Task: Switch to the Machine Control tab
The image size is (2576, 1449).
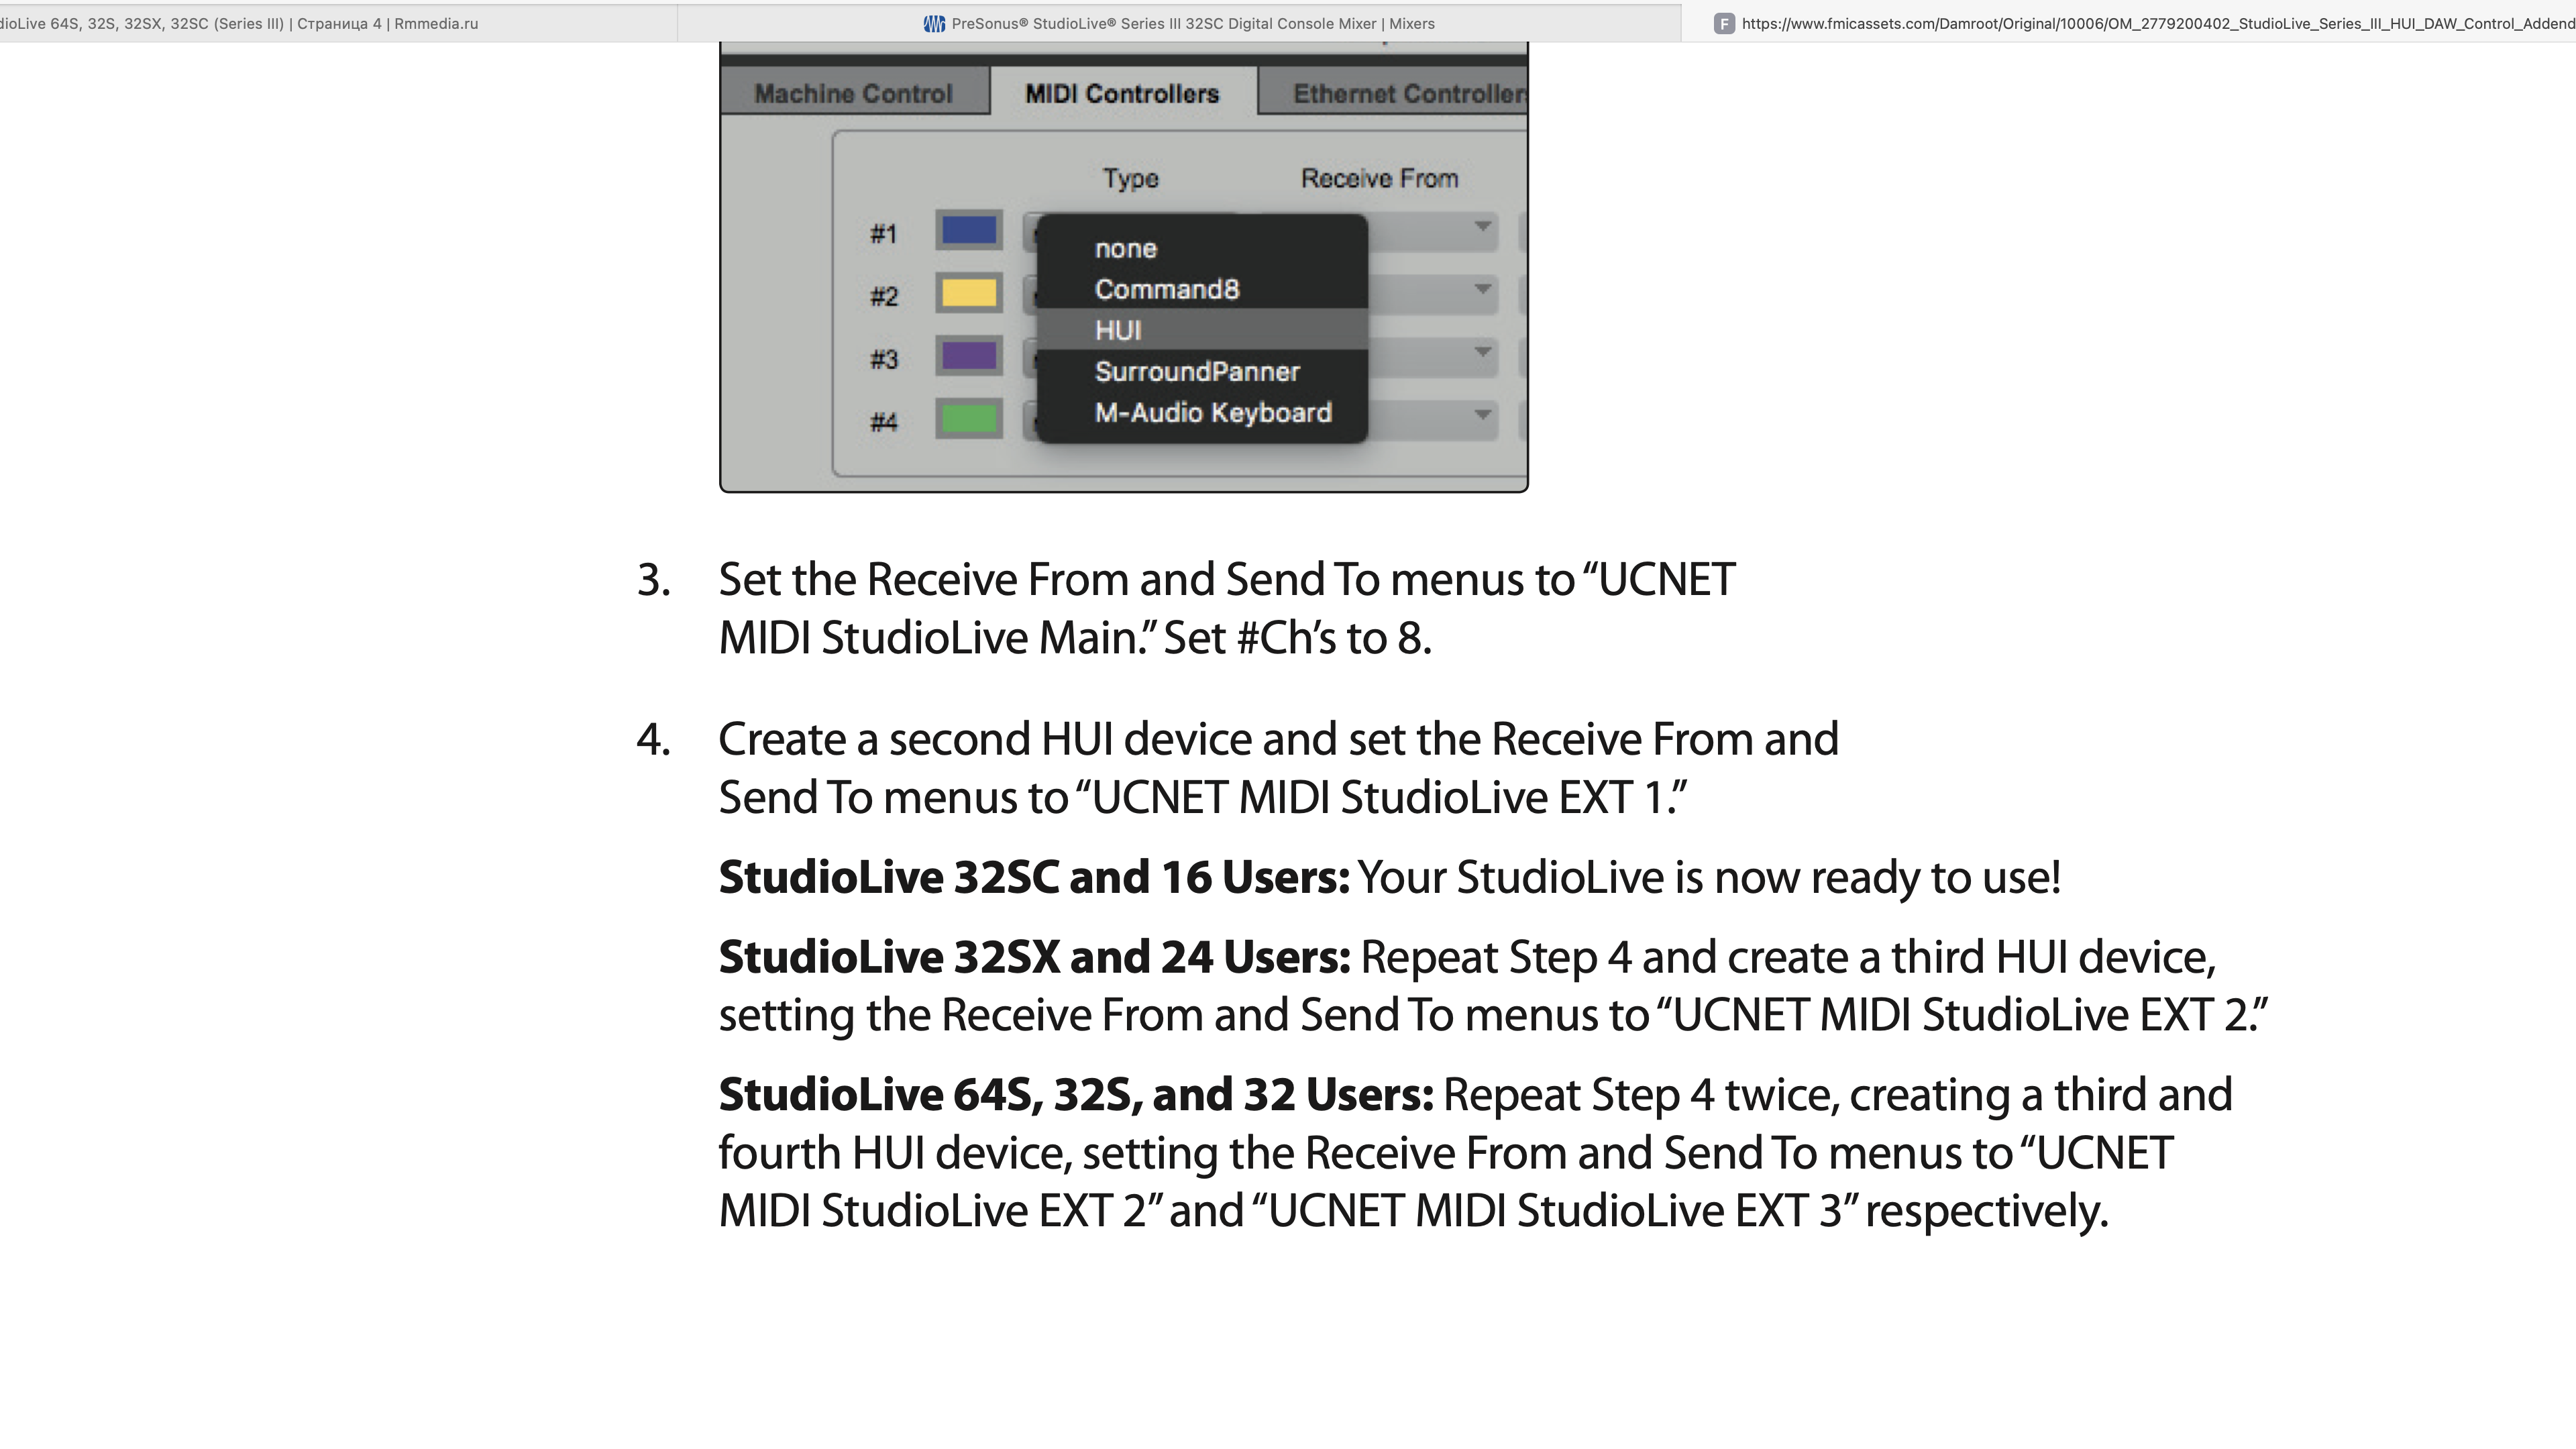Action: [853, 93]
